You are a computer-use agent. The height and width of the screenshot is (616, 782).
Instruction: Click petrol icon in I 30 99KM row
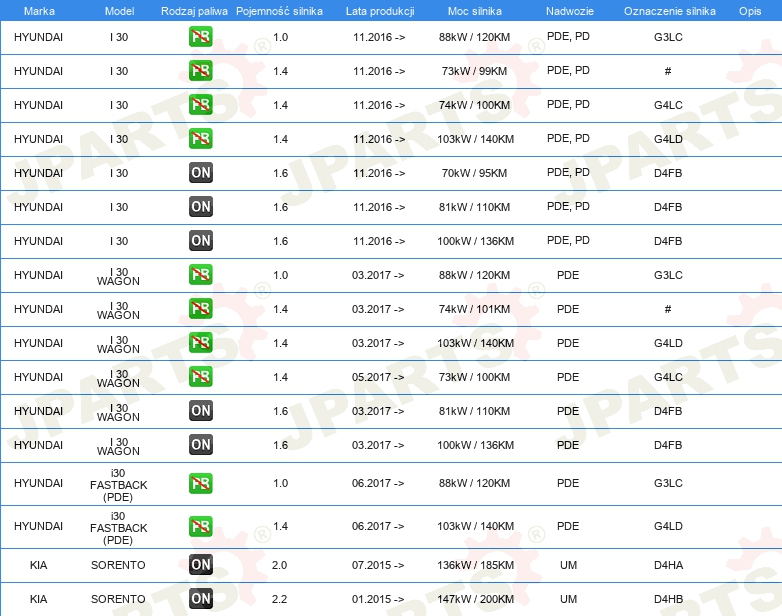200,71
